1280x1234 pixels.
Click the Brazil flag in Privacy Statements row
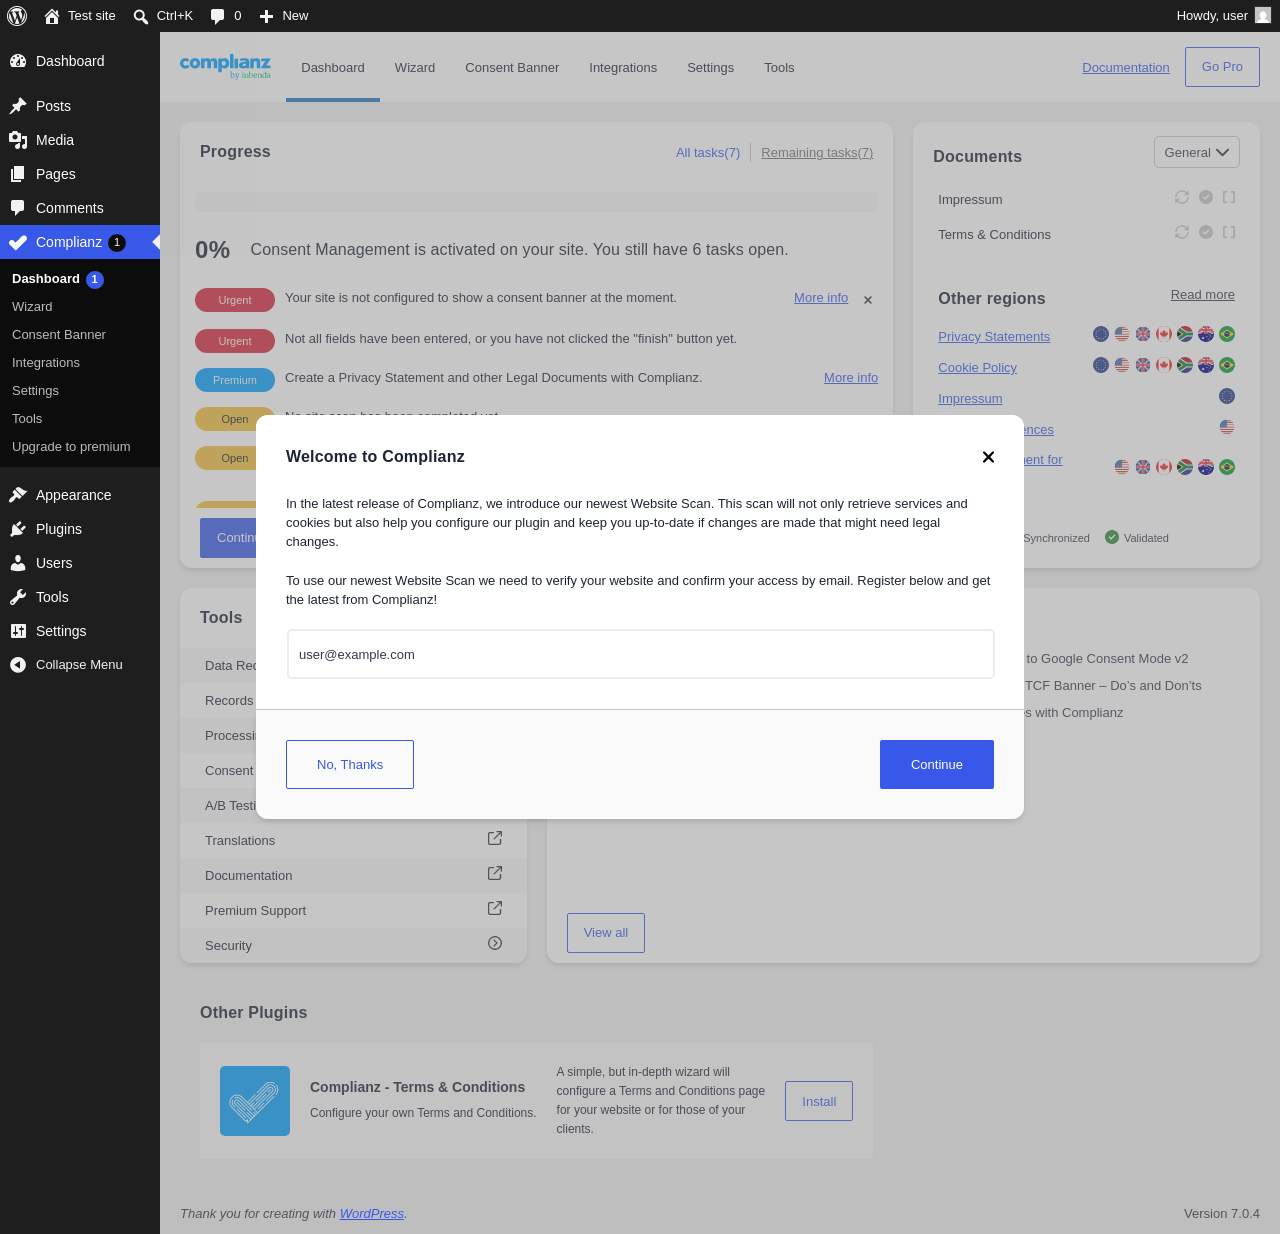(1227, 334)
